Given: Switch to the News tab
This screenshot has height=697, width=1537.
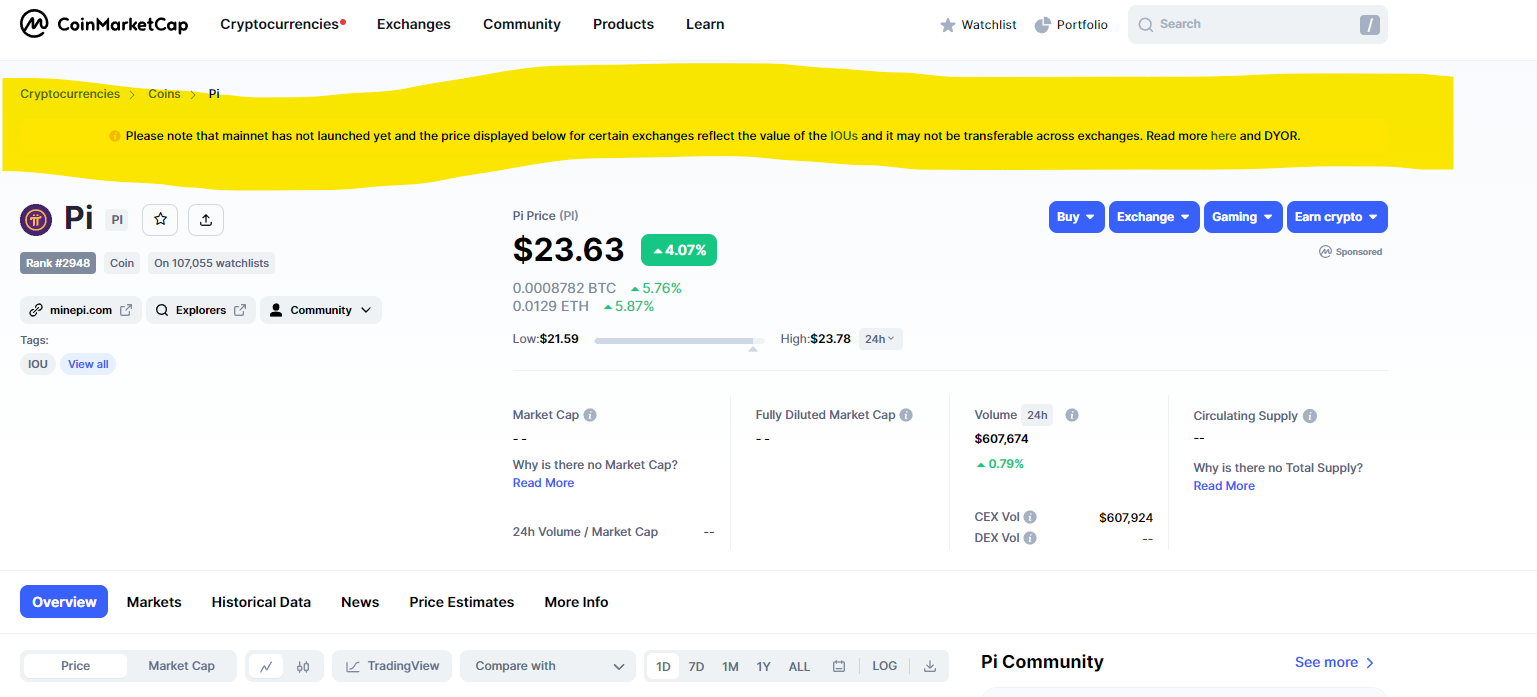Looking at the screenshot, I should (360, 602).
